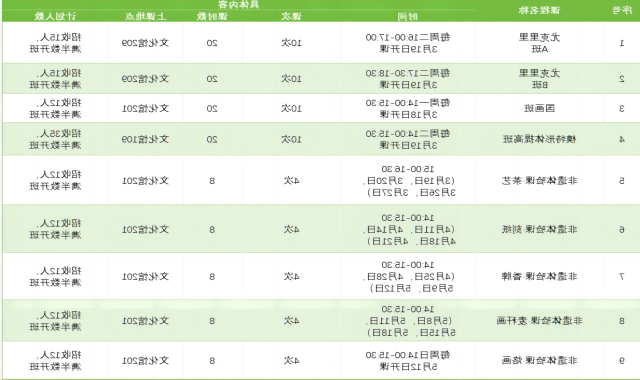Image resolution: width=640 pixels, height=380 pixels.
Task: Click 10次 in the 模特形体提高班 row
Action: click(291, 140)
